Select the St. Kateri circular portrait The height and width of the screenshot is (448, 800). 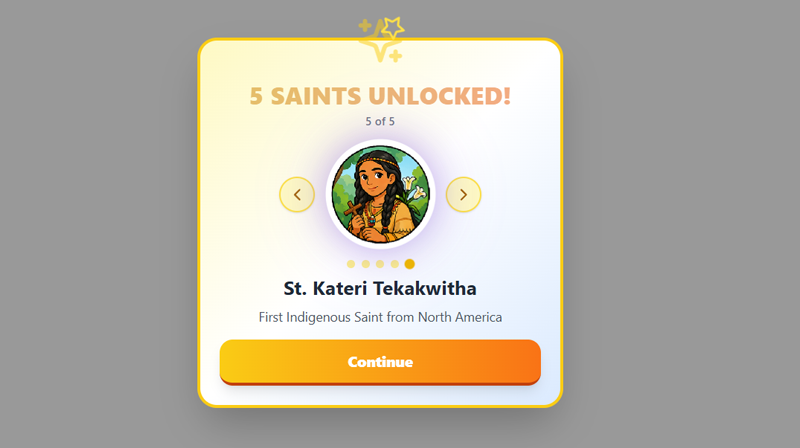pyautogui.click(x=381, y=194)
